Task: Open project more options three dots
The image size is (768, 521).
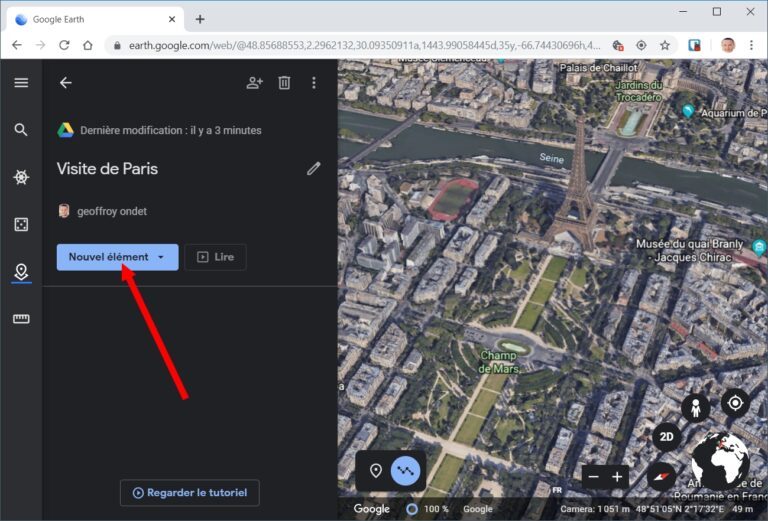Action: (314, 83)
